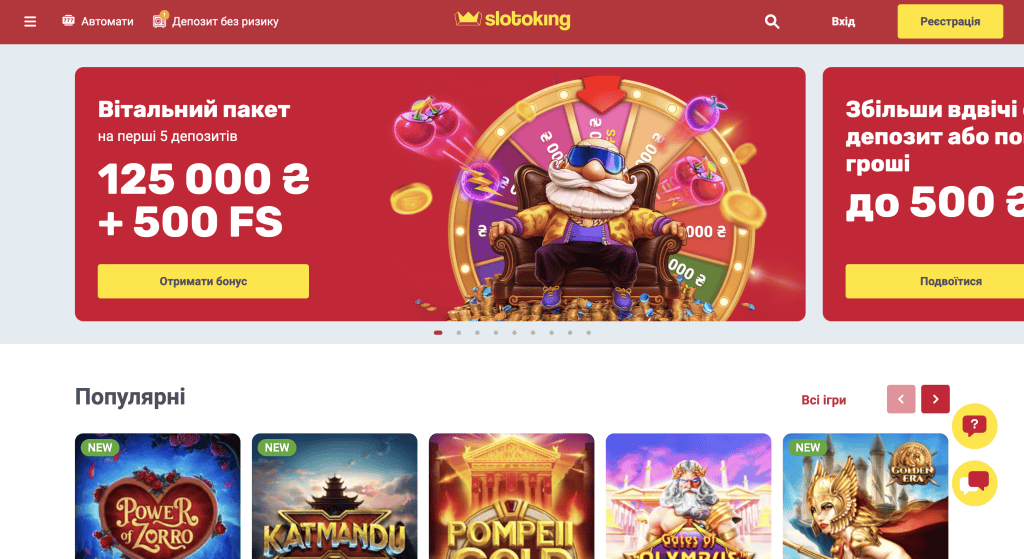The image size is (1024, 559).
Task: Select the second carousel slide dot
Action: pyautogui.click(x=458, y=333)
